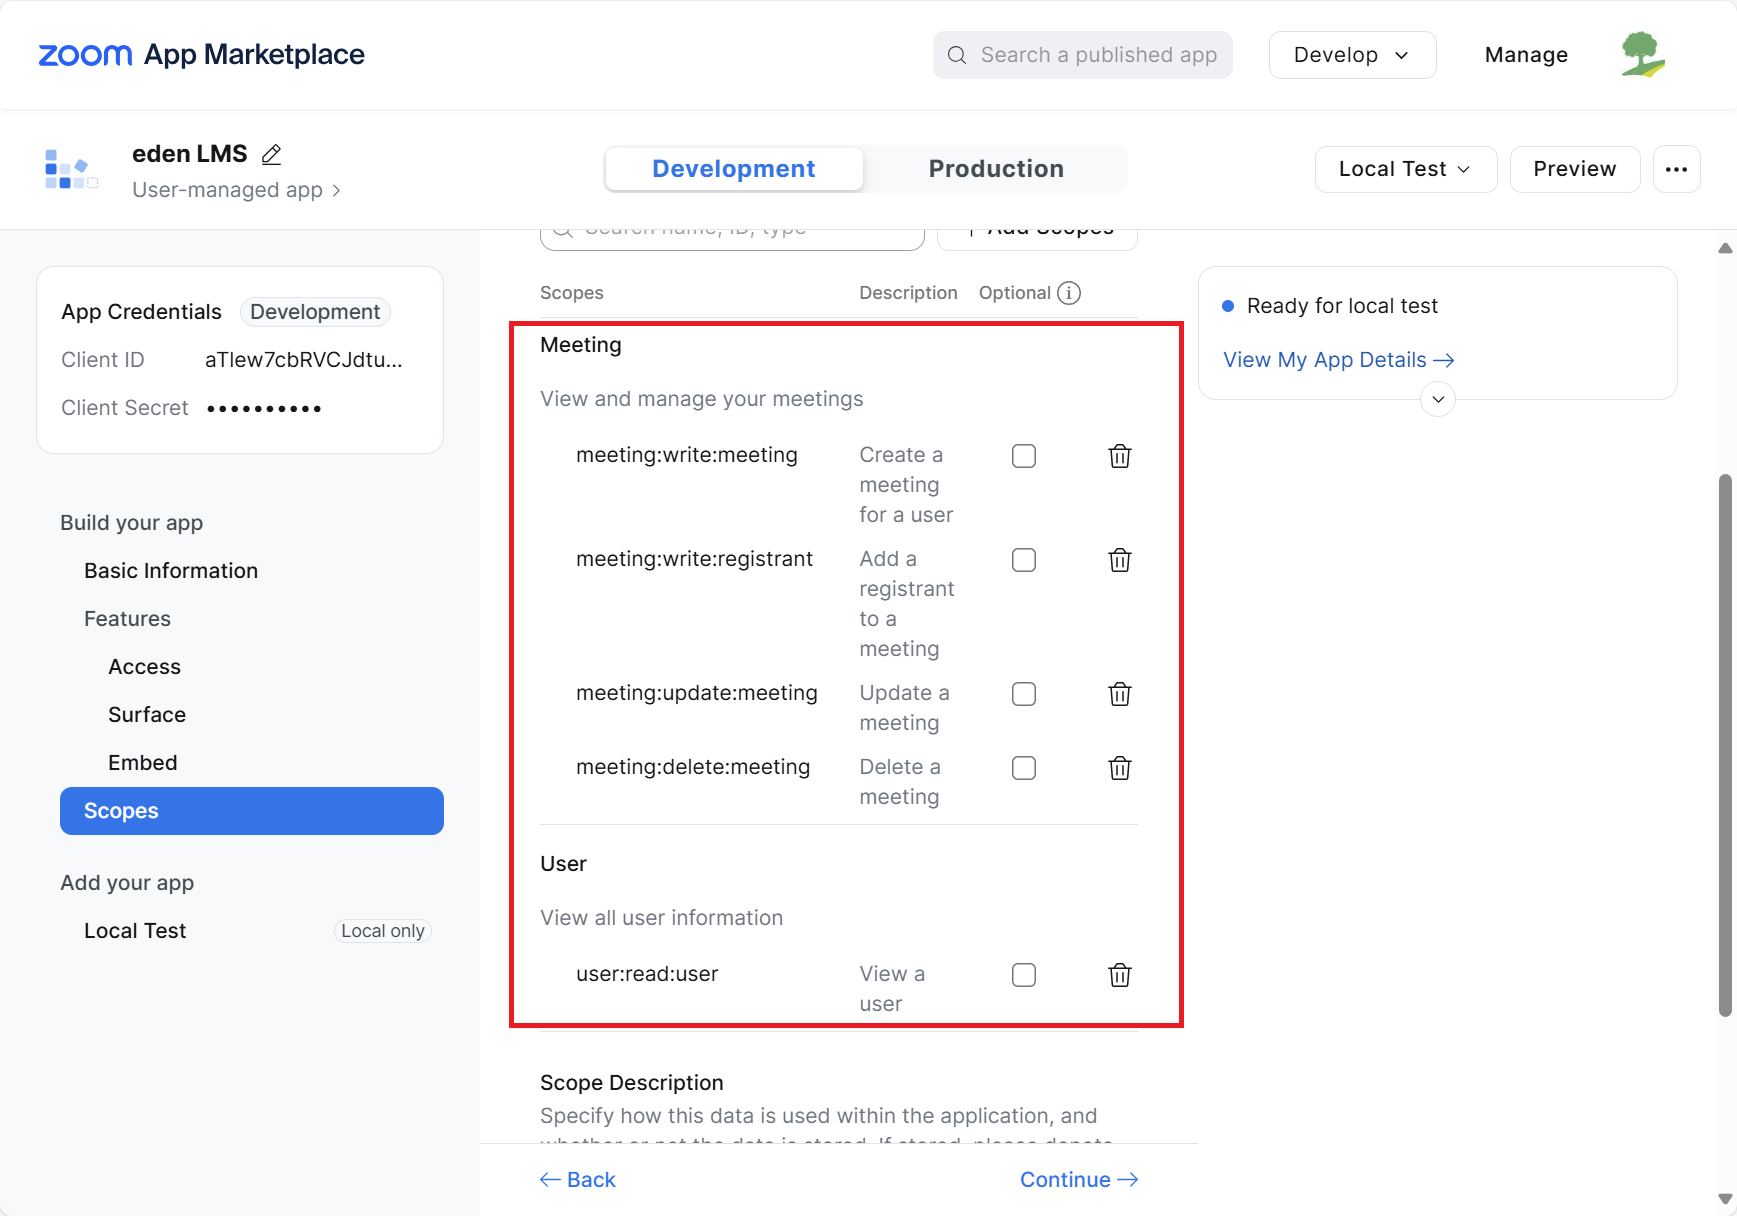Click the Search a published app field
Screen dimensions: 1737x1216
pos(1083,55)
